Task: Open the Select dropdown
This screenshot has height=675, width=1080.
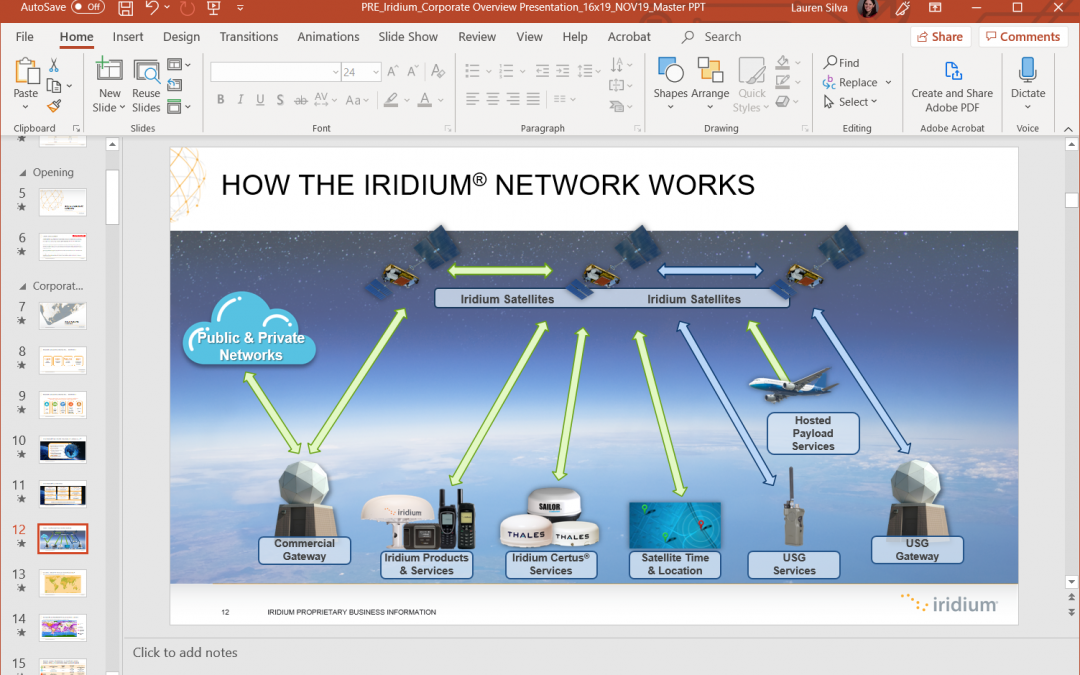Action: pyautogui.click(x=858, y=102)
